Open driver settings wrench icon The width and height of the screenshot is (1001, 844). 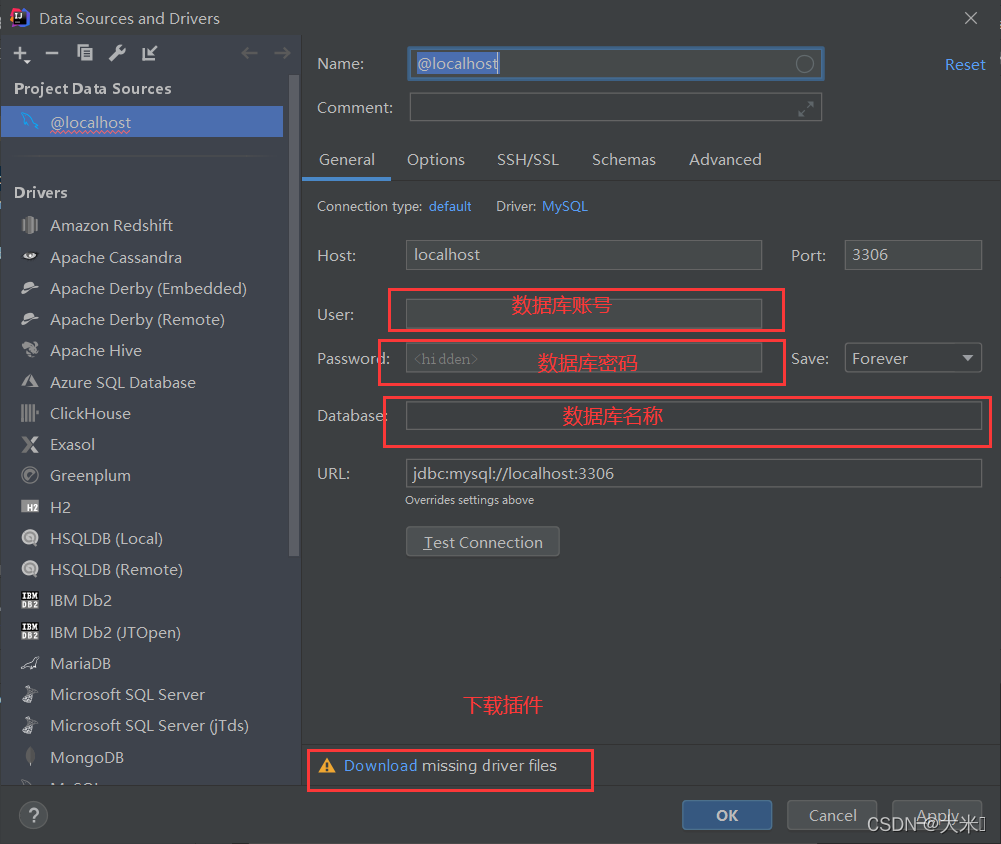(x=117, y=53)
